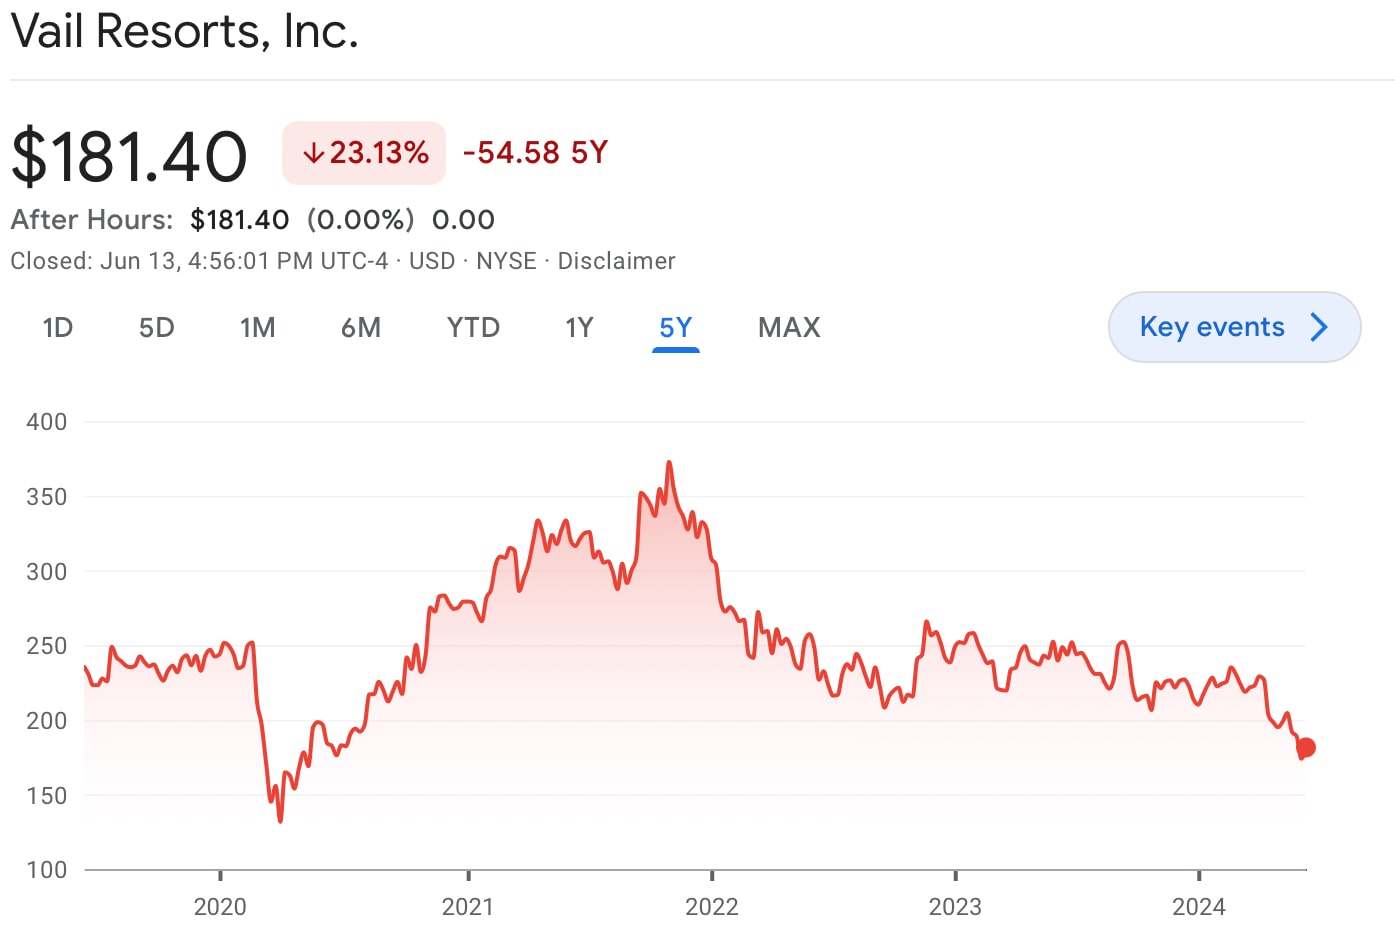Screen dimensions: 1395x950
Task: Click the red current-price dot on chart
Action: pyautogui.click(x=1305, y=747)
